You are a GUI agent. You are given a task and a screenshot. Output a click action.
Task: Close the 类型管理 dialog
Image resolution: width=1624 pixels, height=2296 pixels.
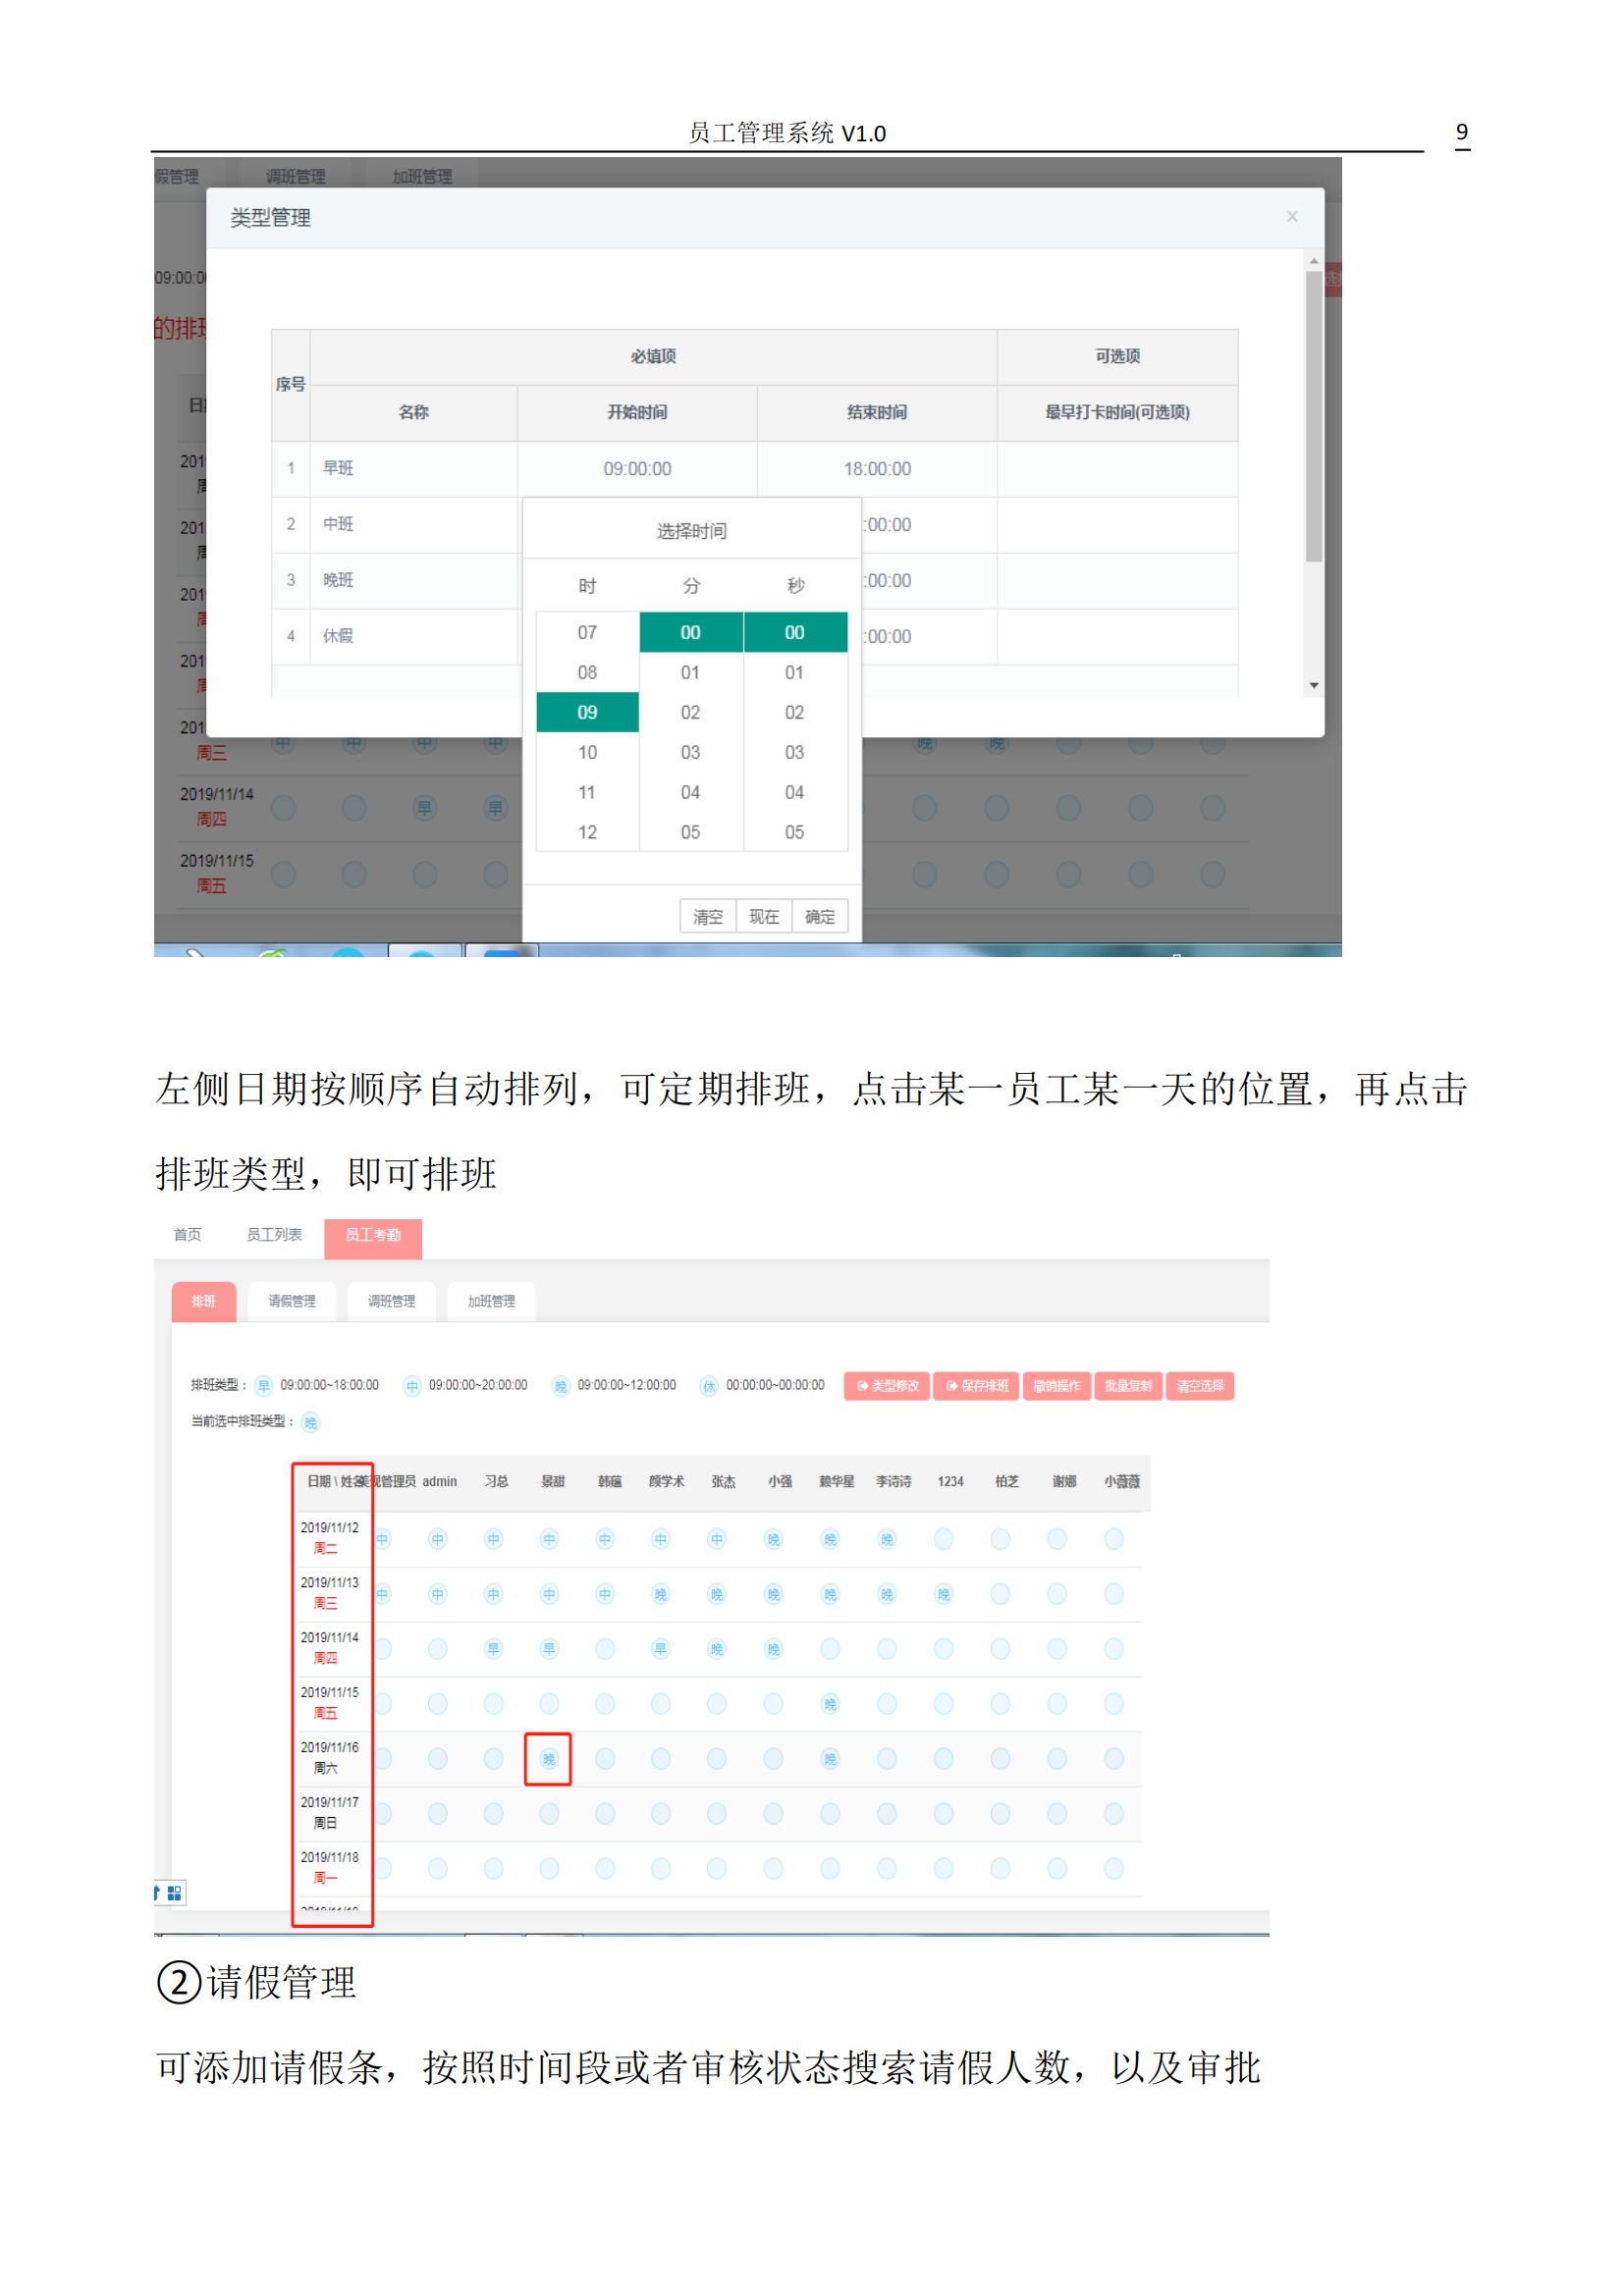[1292, 217]
